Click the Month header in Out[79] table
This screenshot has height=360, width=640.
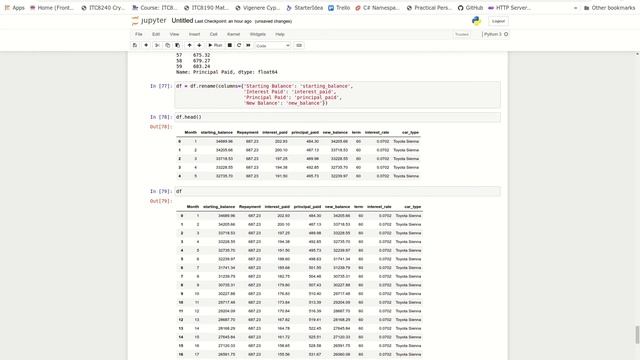click(193, 207)
